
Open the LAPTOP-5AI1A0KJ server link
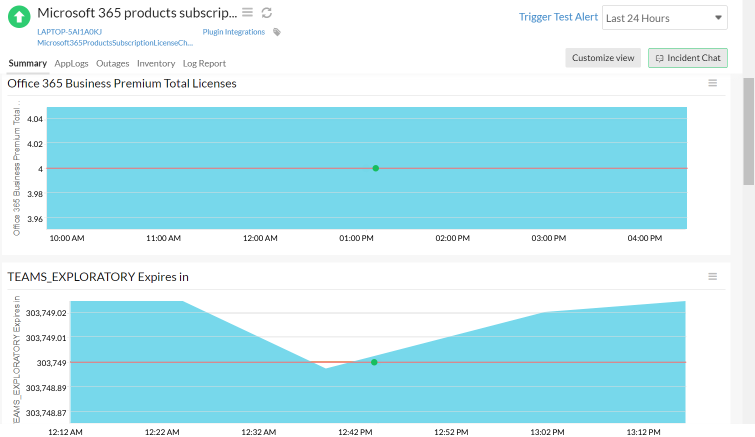pyautogui.click(x=69, y=32)
